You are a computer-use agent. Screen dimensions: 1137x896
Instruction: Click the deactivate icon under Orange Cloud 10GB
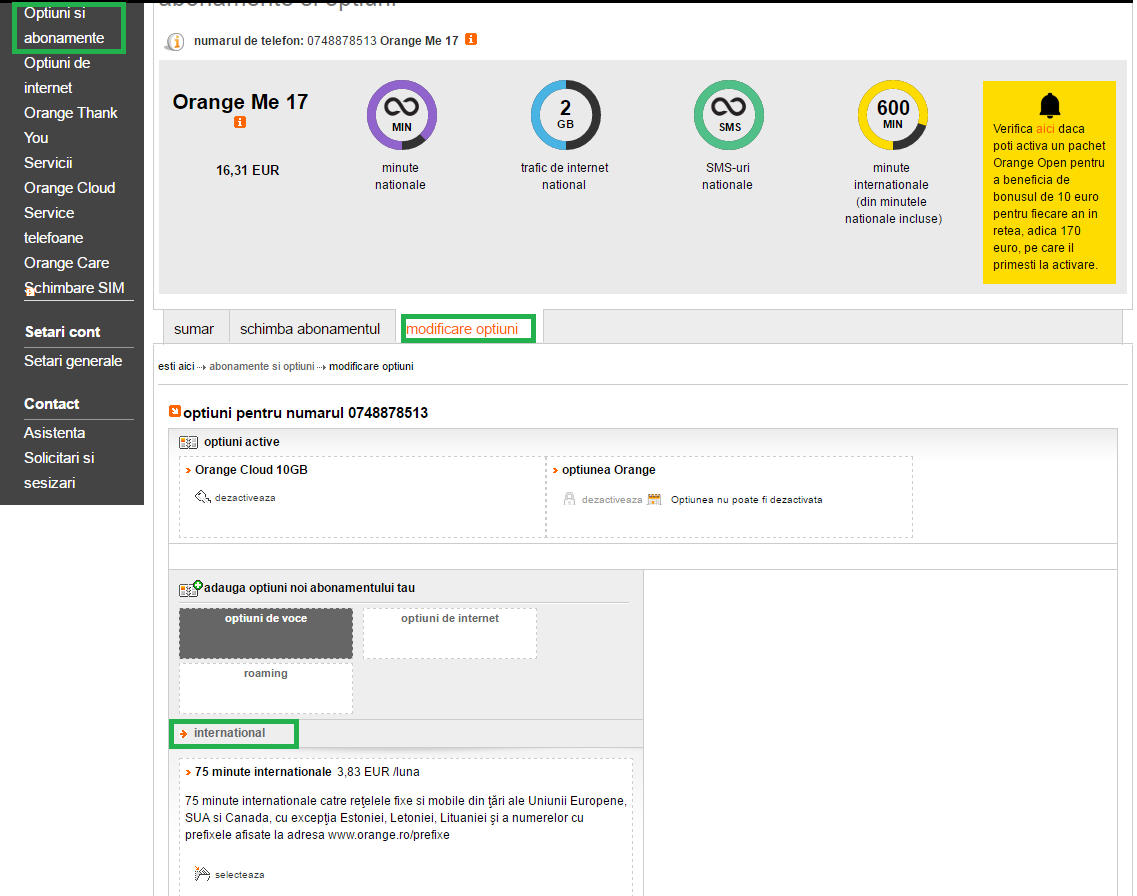(202, 497)
